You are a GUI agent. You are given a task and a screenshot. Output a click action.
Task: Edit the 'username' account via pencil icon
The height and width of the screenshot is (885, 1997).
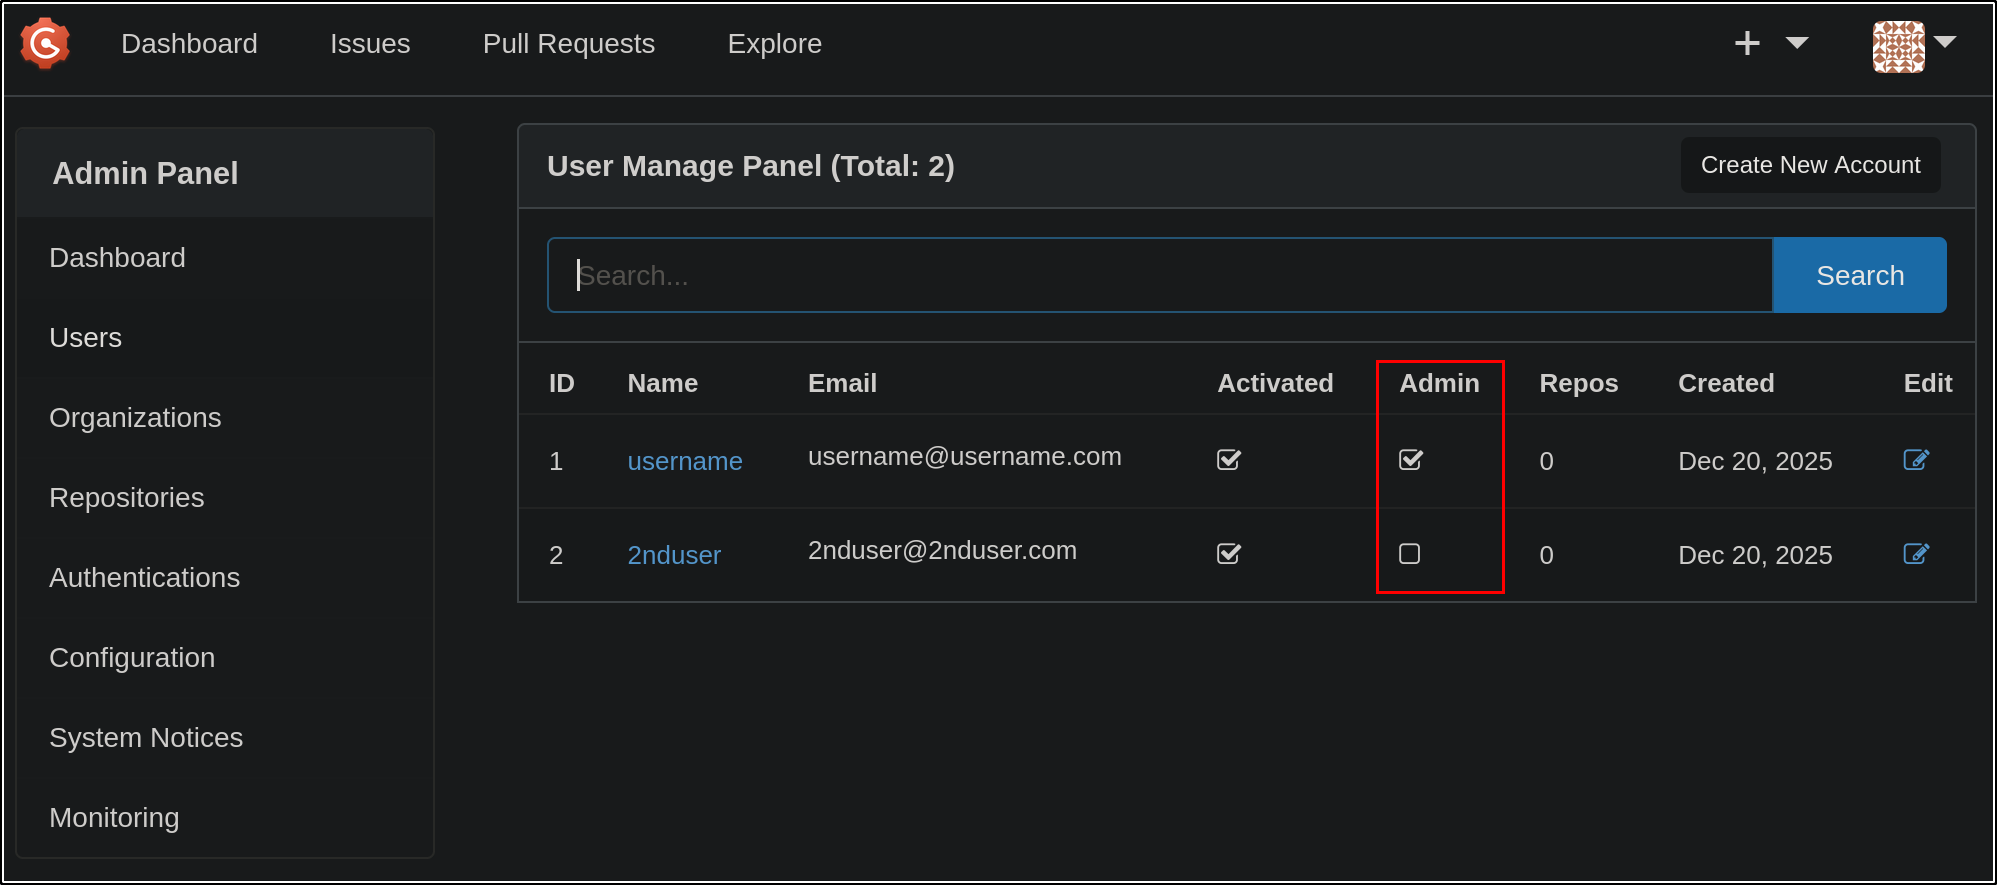1915,460
